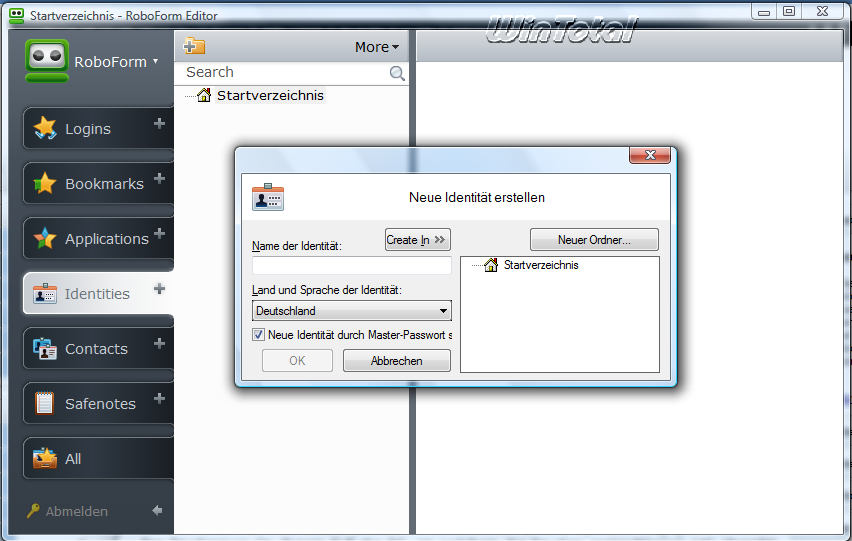Click the Logins star icon
The width and height of the screenshot is (852, 541).
[45, 128]
